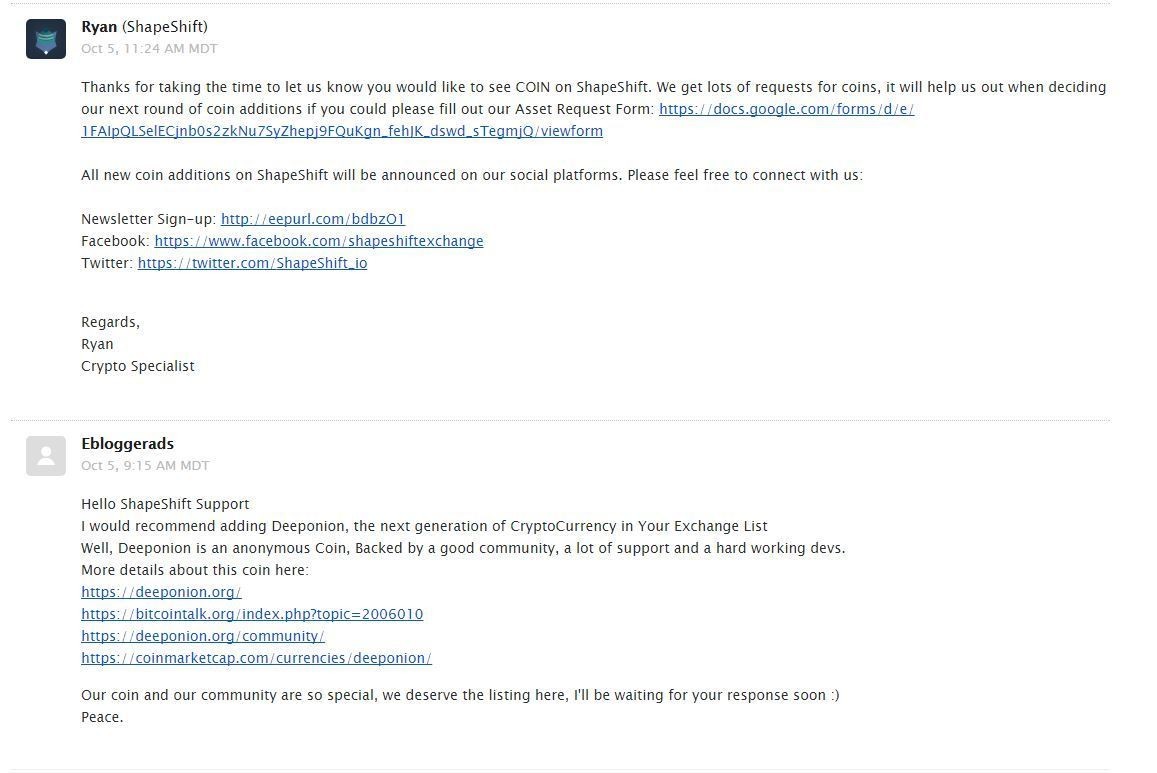The width and height of the screenshot is (1157, 773).
Task: Click the Ebloggerads author name
Action: point(127,444)
